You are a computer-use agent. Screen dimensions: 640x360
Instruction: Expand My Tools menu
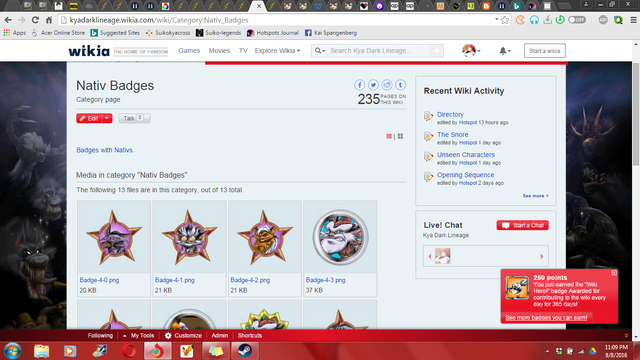[138, 336]
